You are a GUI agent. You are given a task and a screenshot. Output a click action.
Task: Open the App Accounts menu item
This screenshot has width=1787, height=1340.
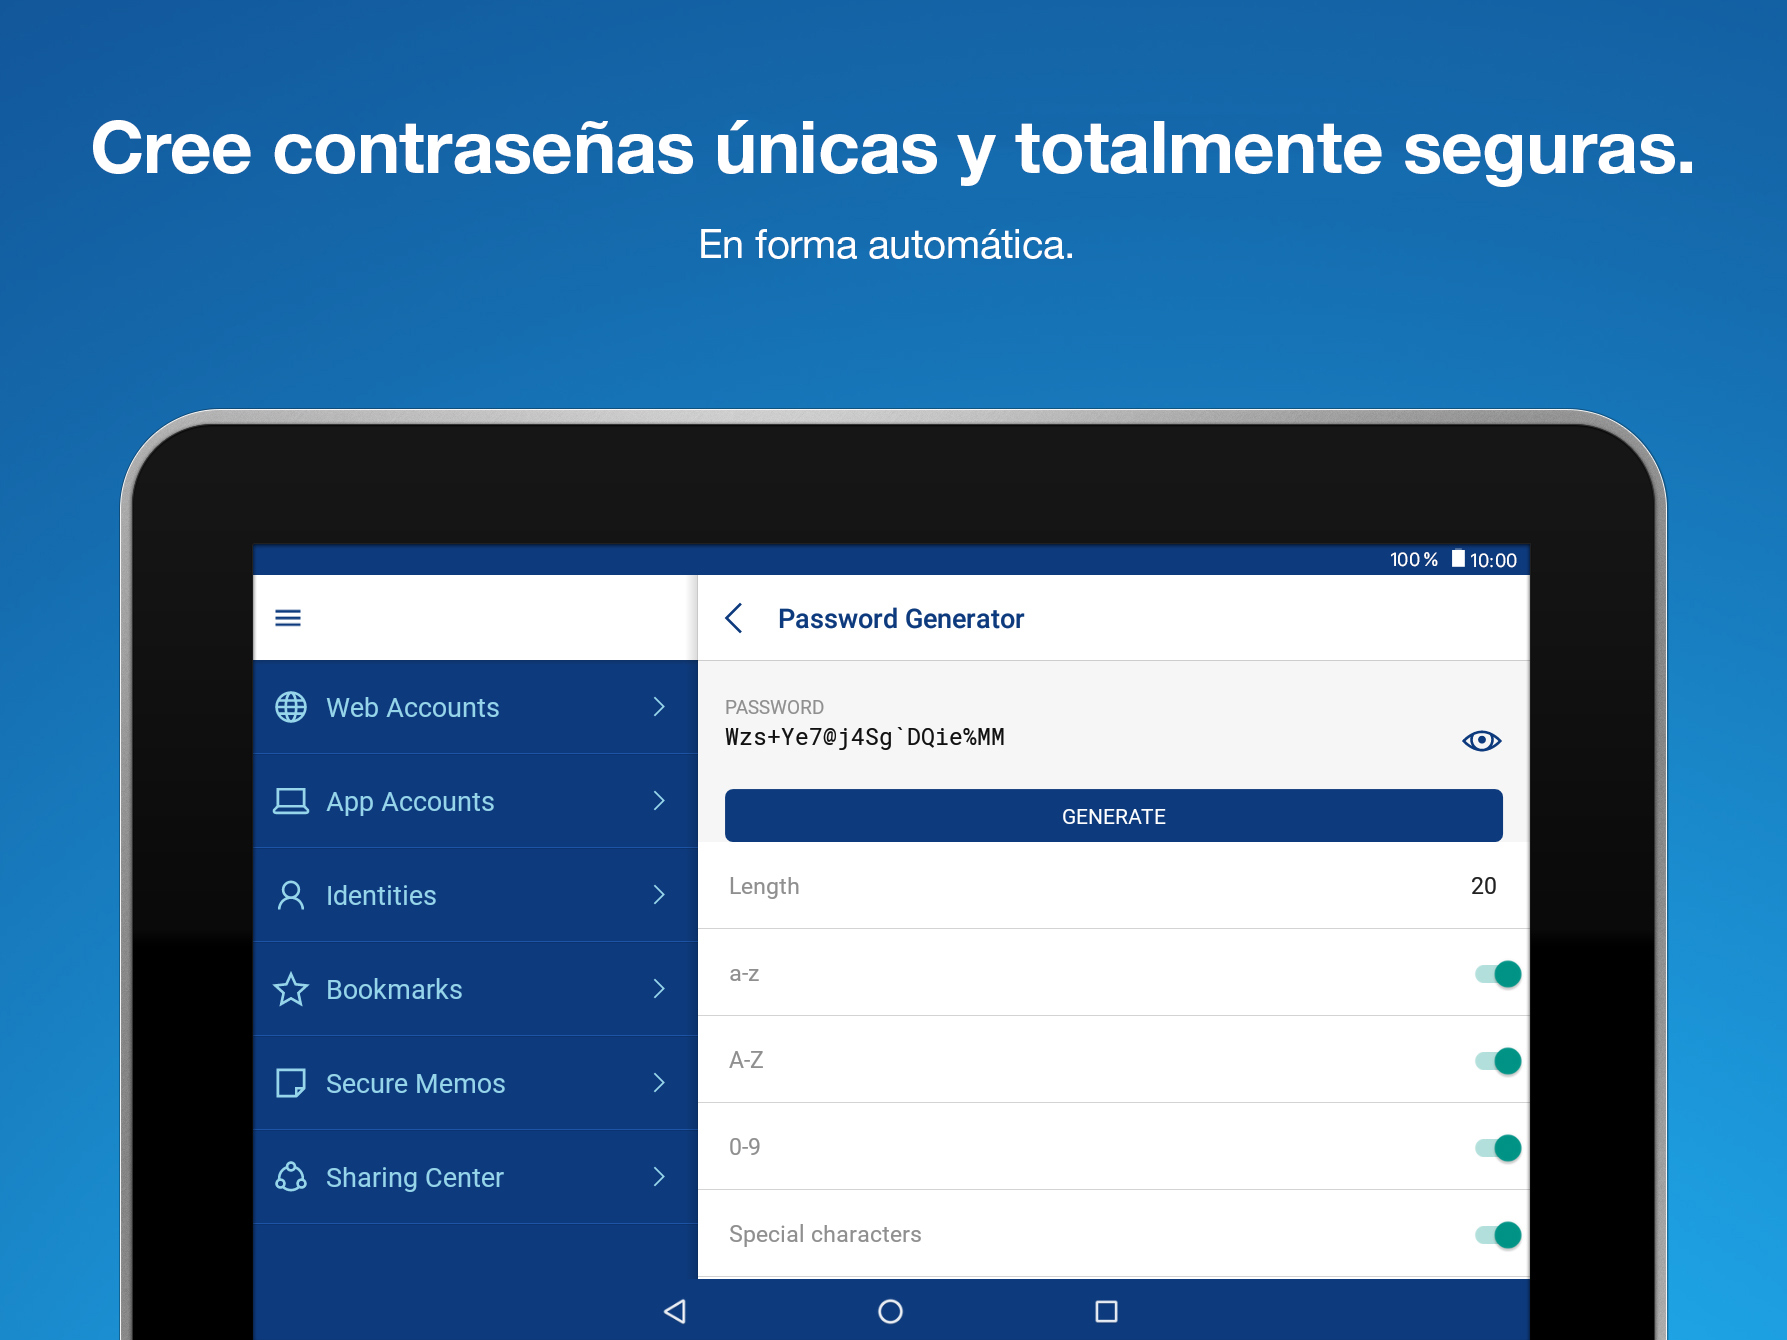pyautogui.click(x=476, y=801)
